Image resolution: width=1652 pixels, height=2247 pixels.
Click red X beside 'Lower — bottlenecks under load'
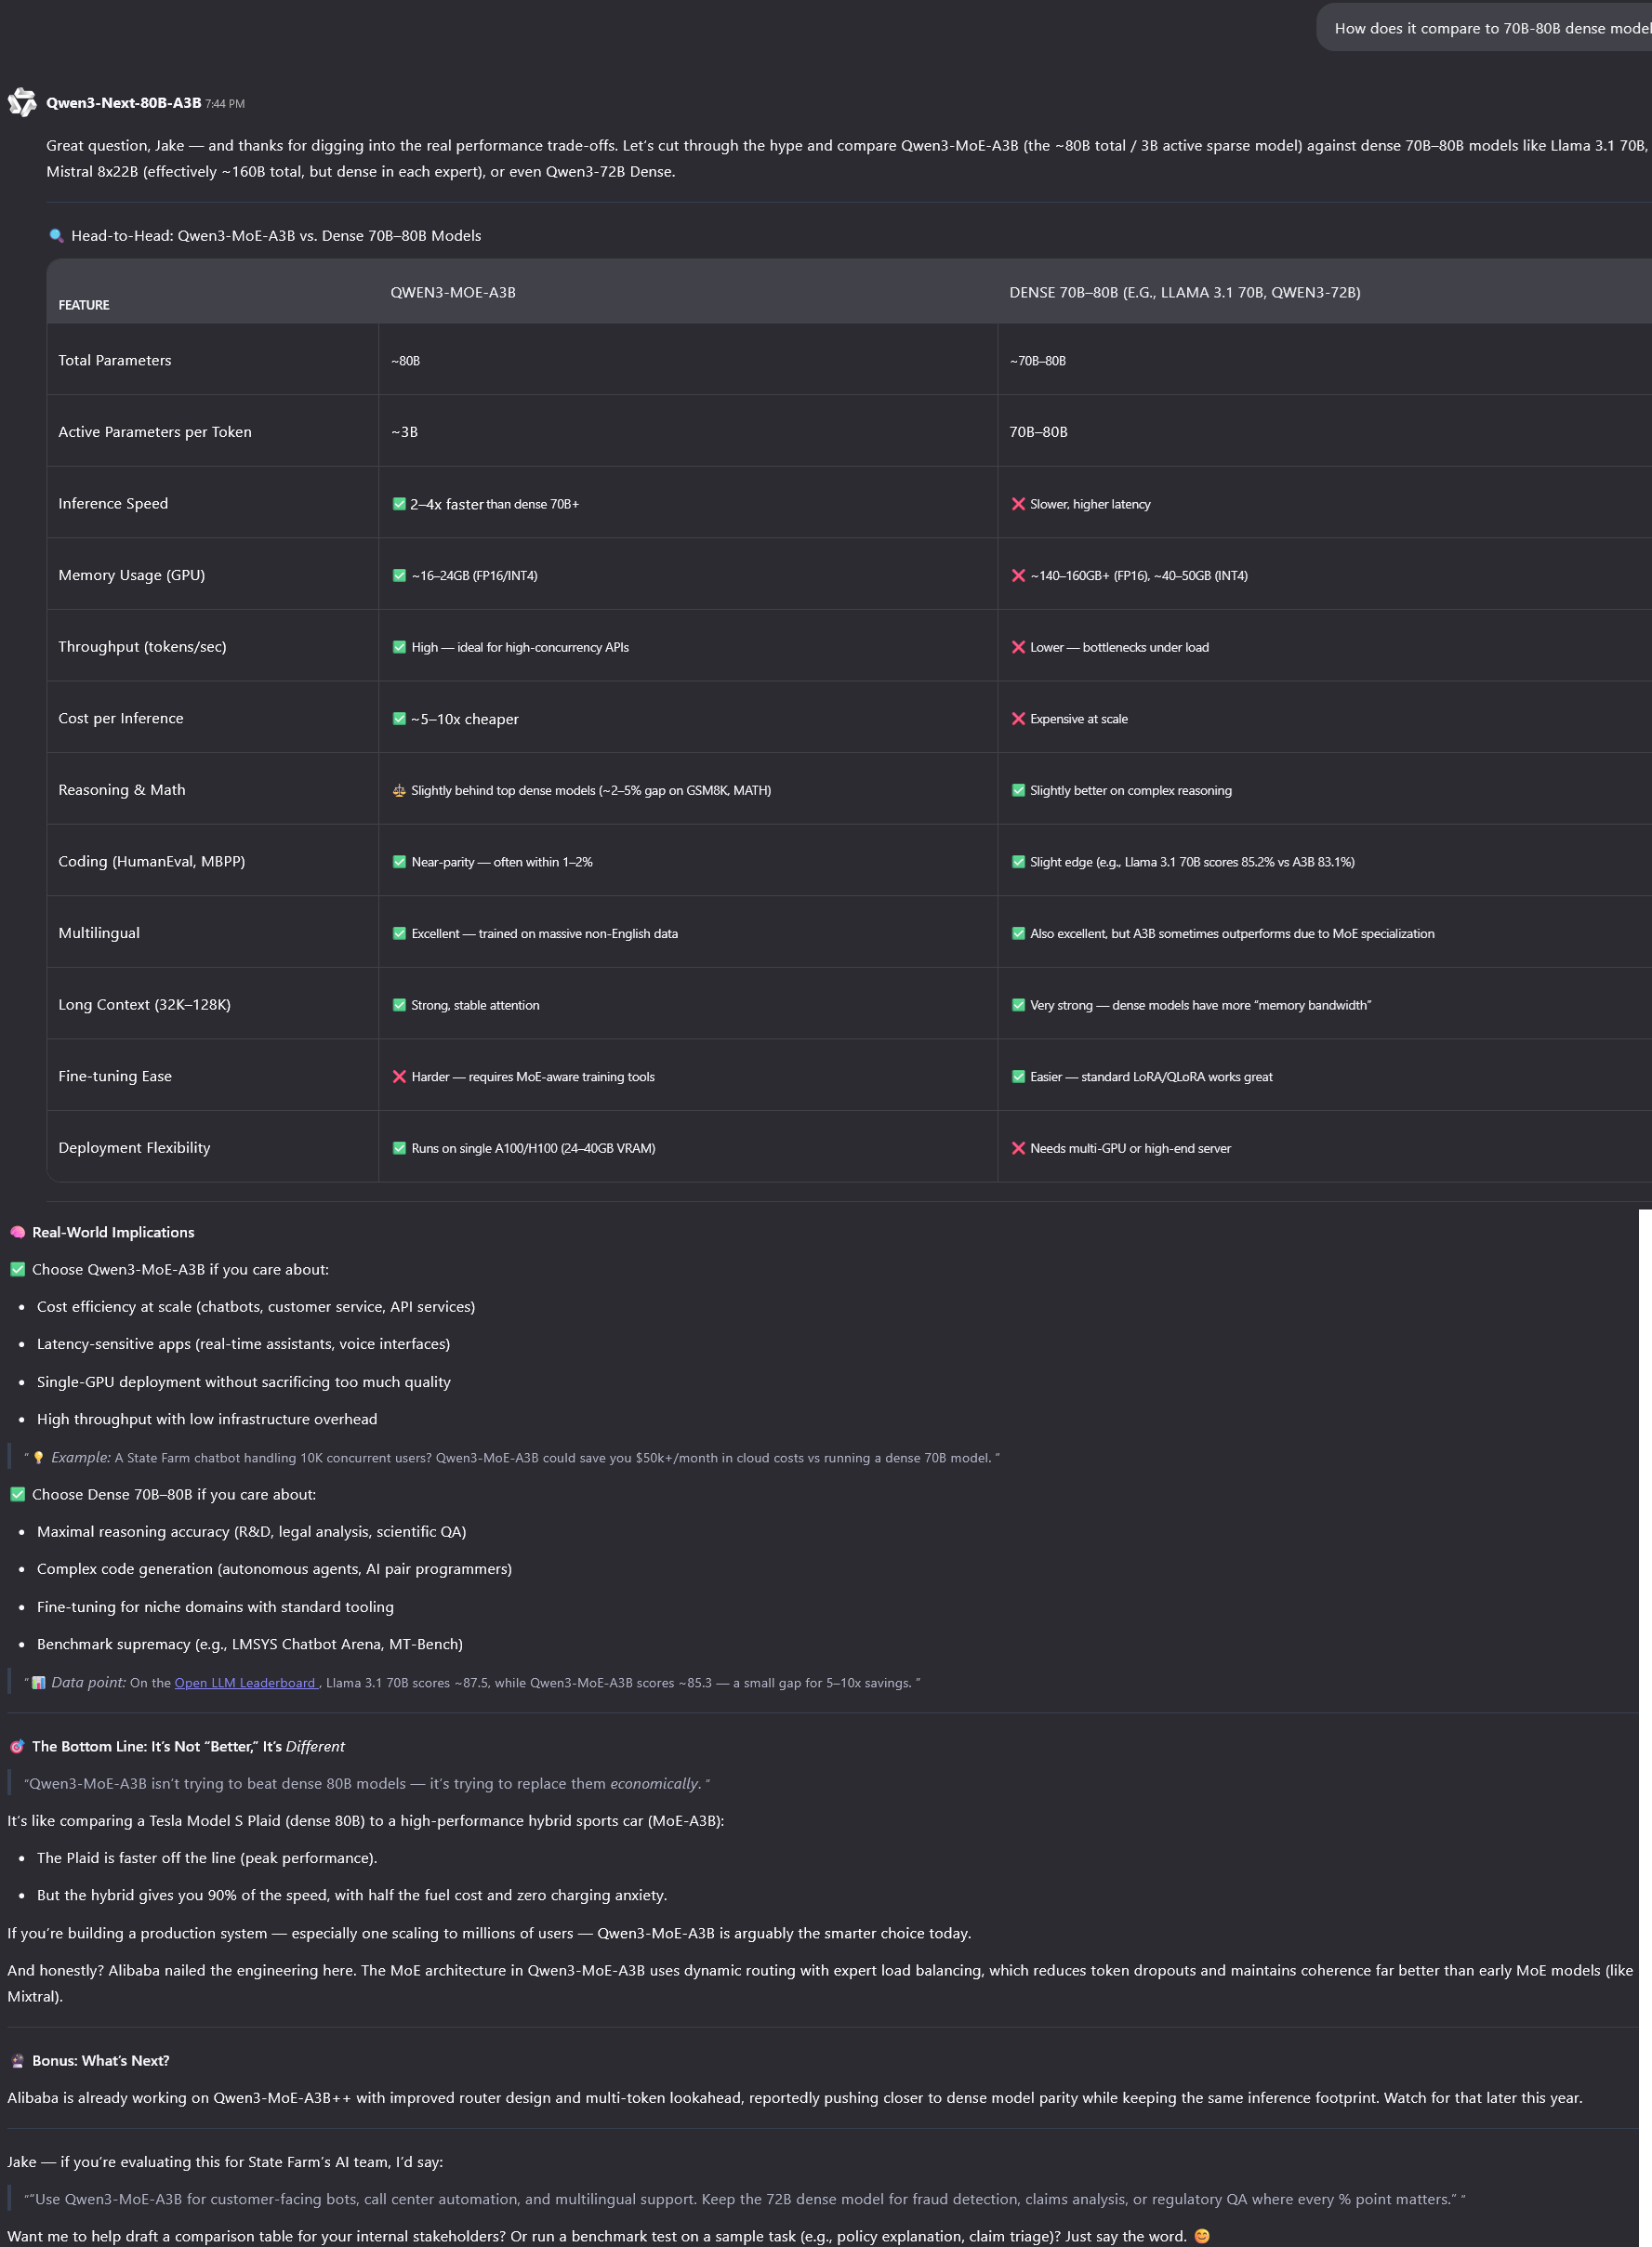point(1018,647)
